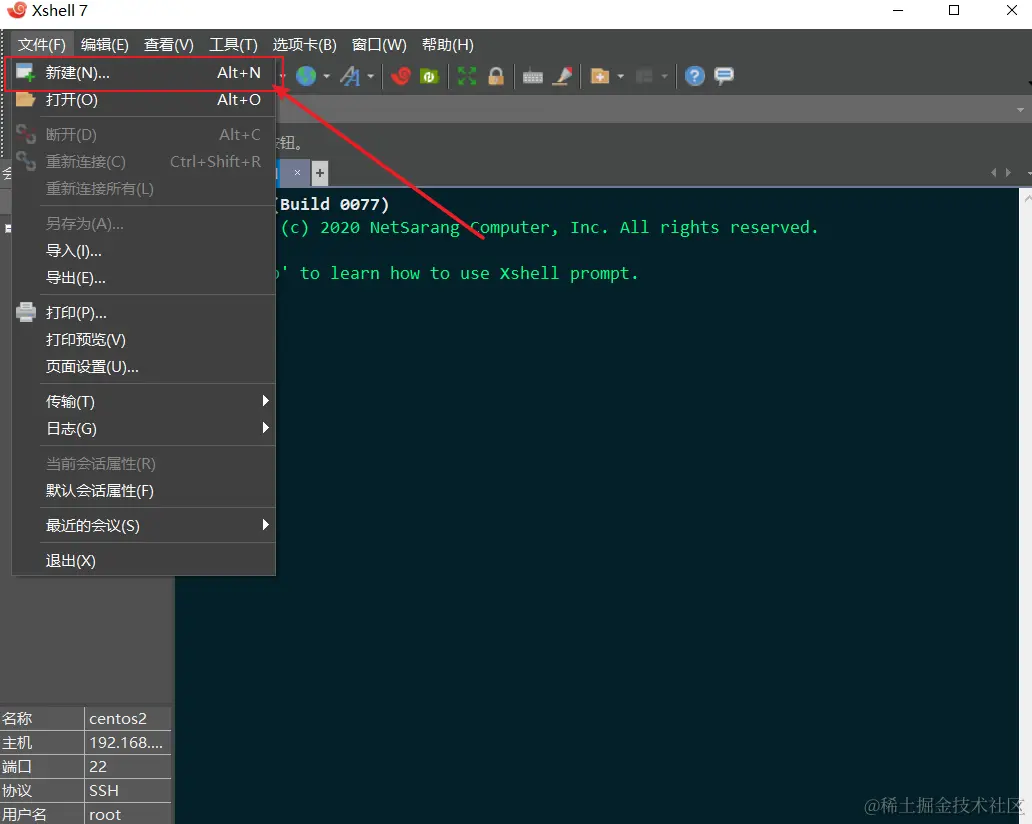Maximize the Xshell 7 window

coord(954,11)
